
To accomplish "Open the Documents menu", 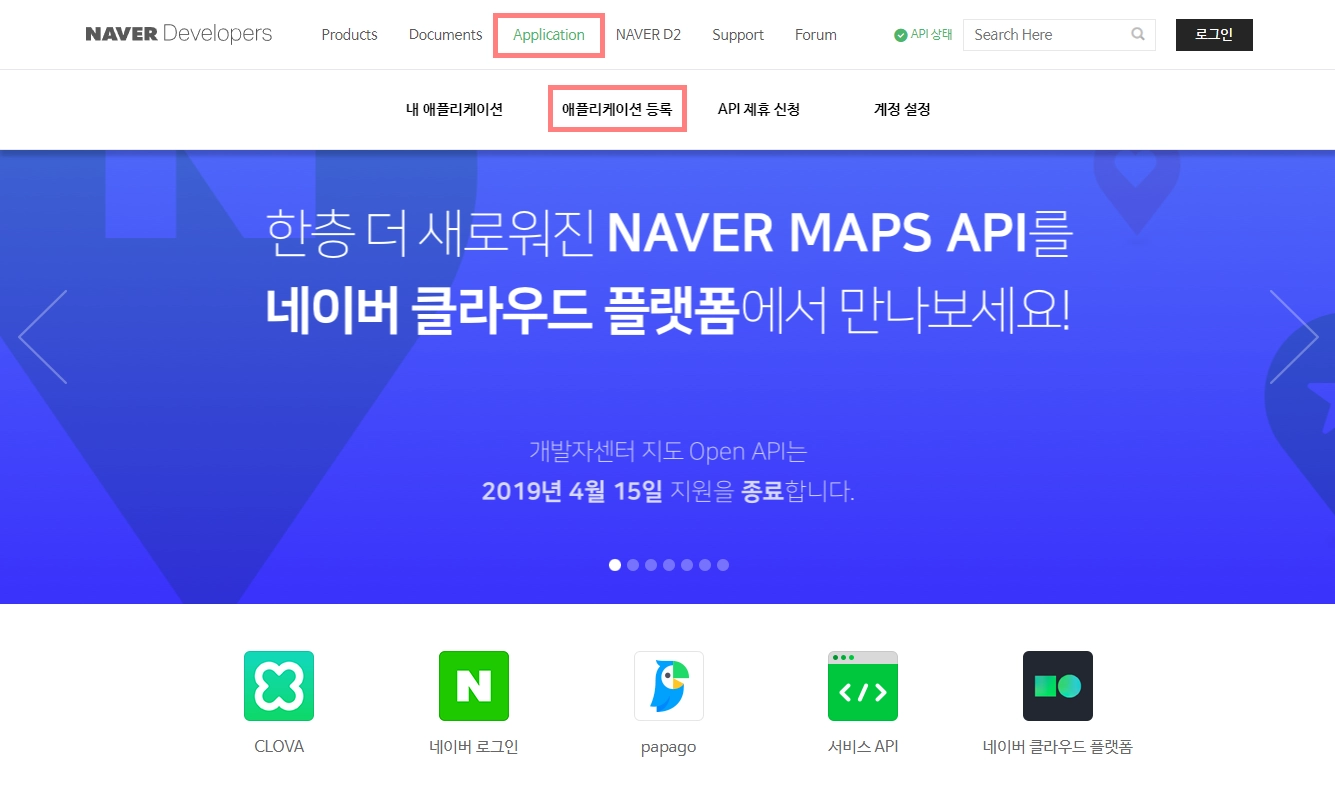I will pos(445,35).
